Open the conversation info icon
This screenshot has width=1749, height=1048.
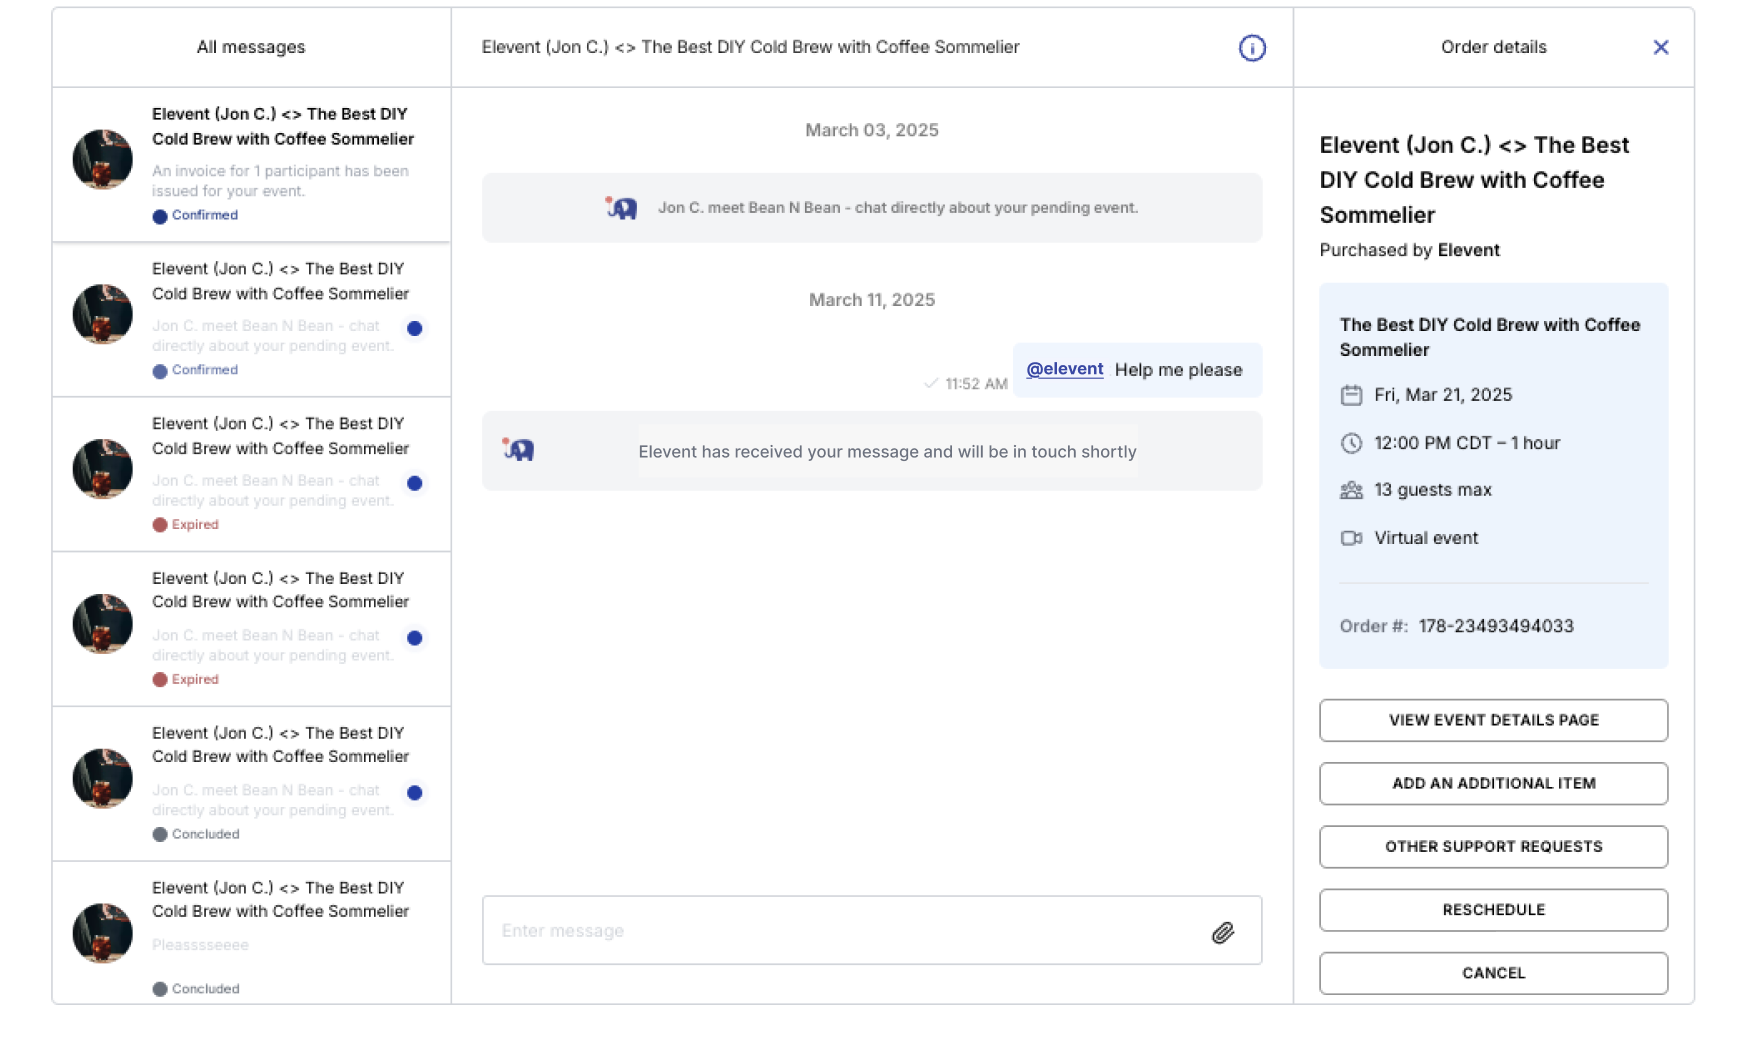(1251, 48)
